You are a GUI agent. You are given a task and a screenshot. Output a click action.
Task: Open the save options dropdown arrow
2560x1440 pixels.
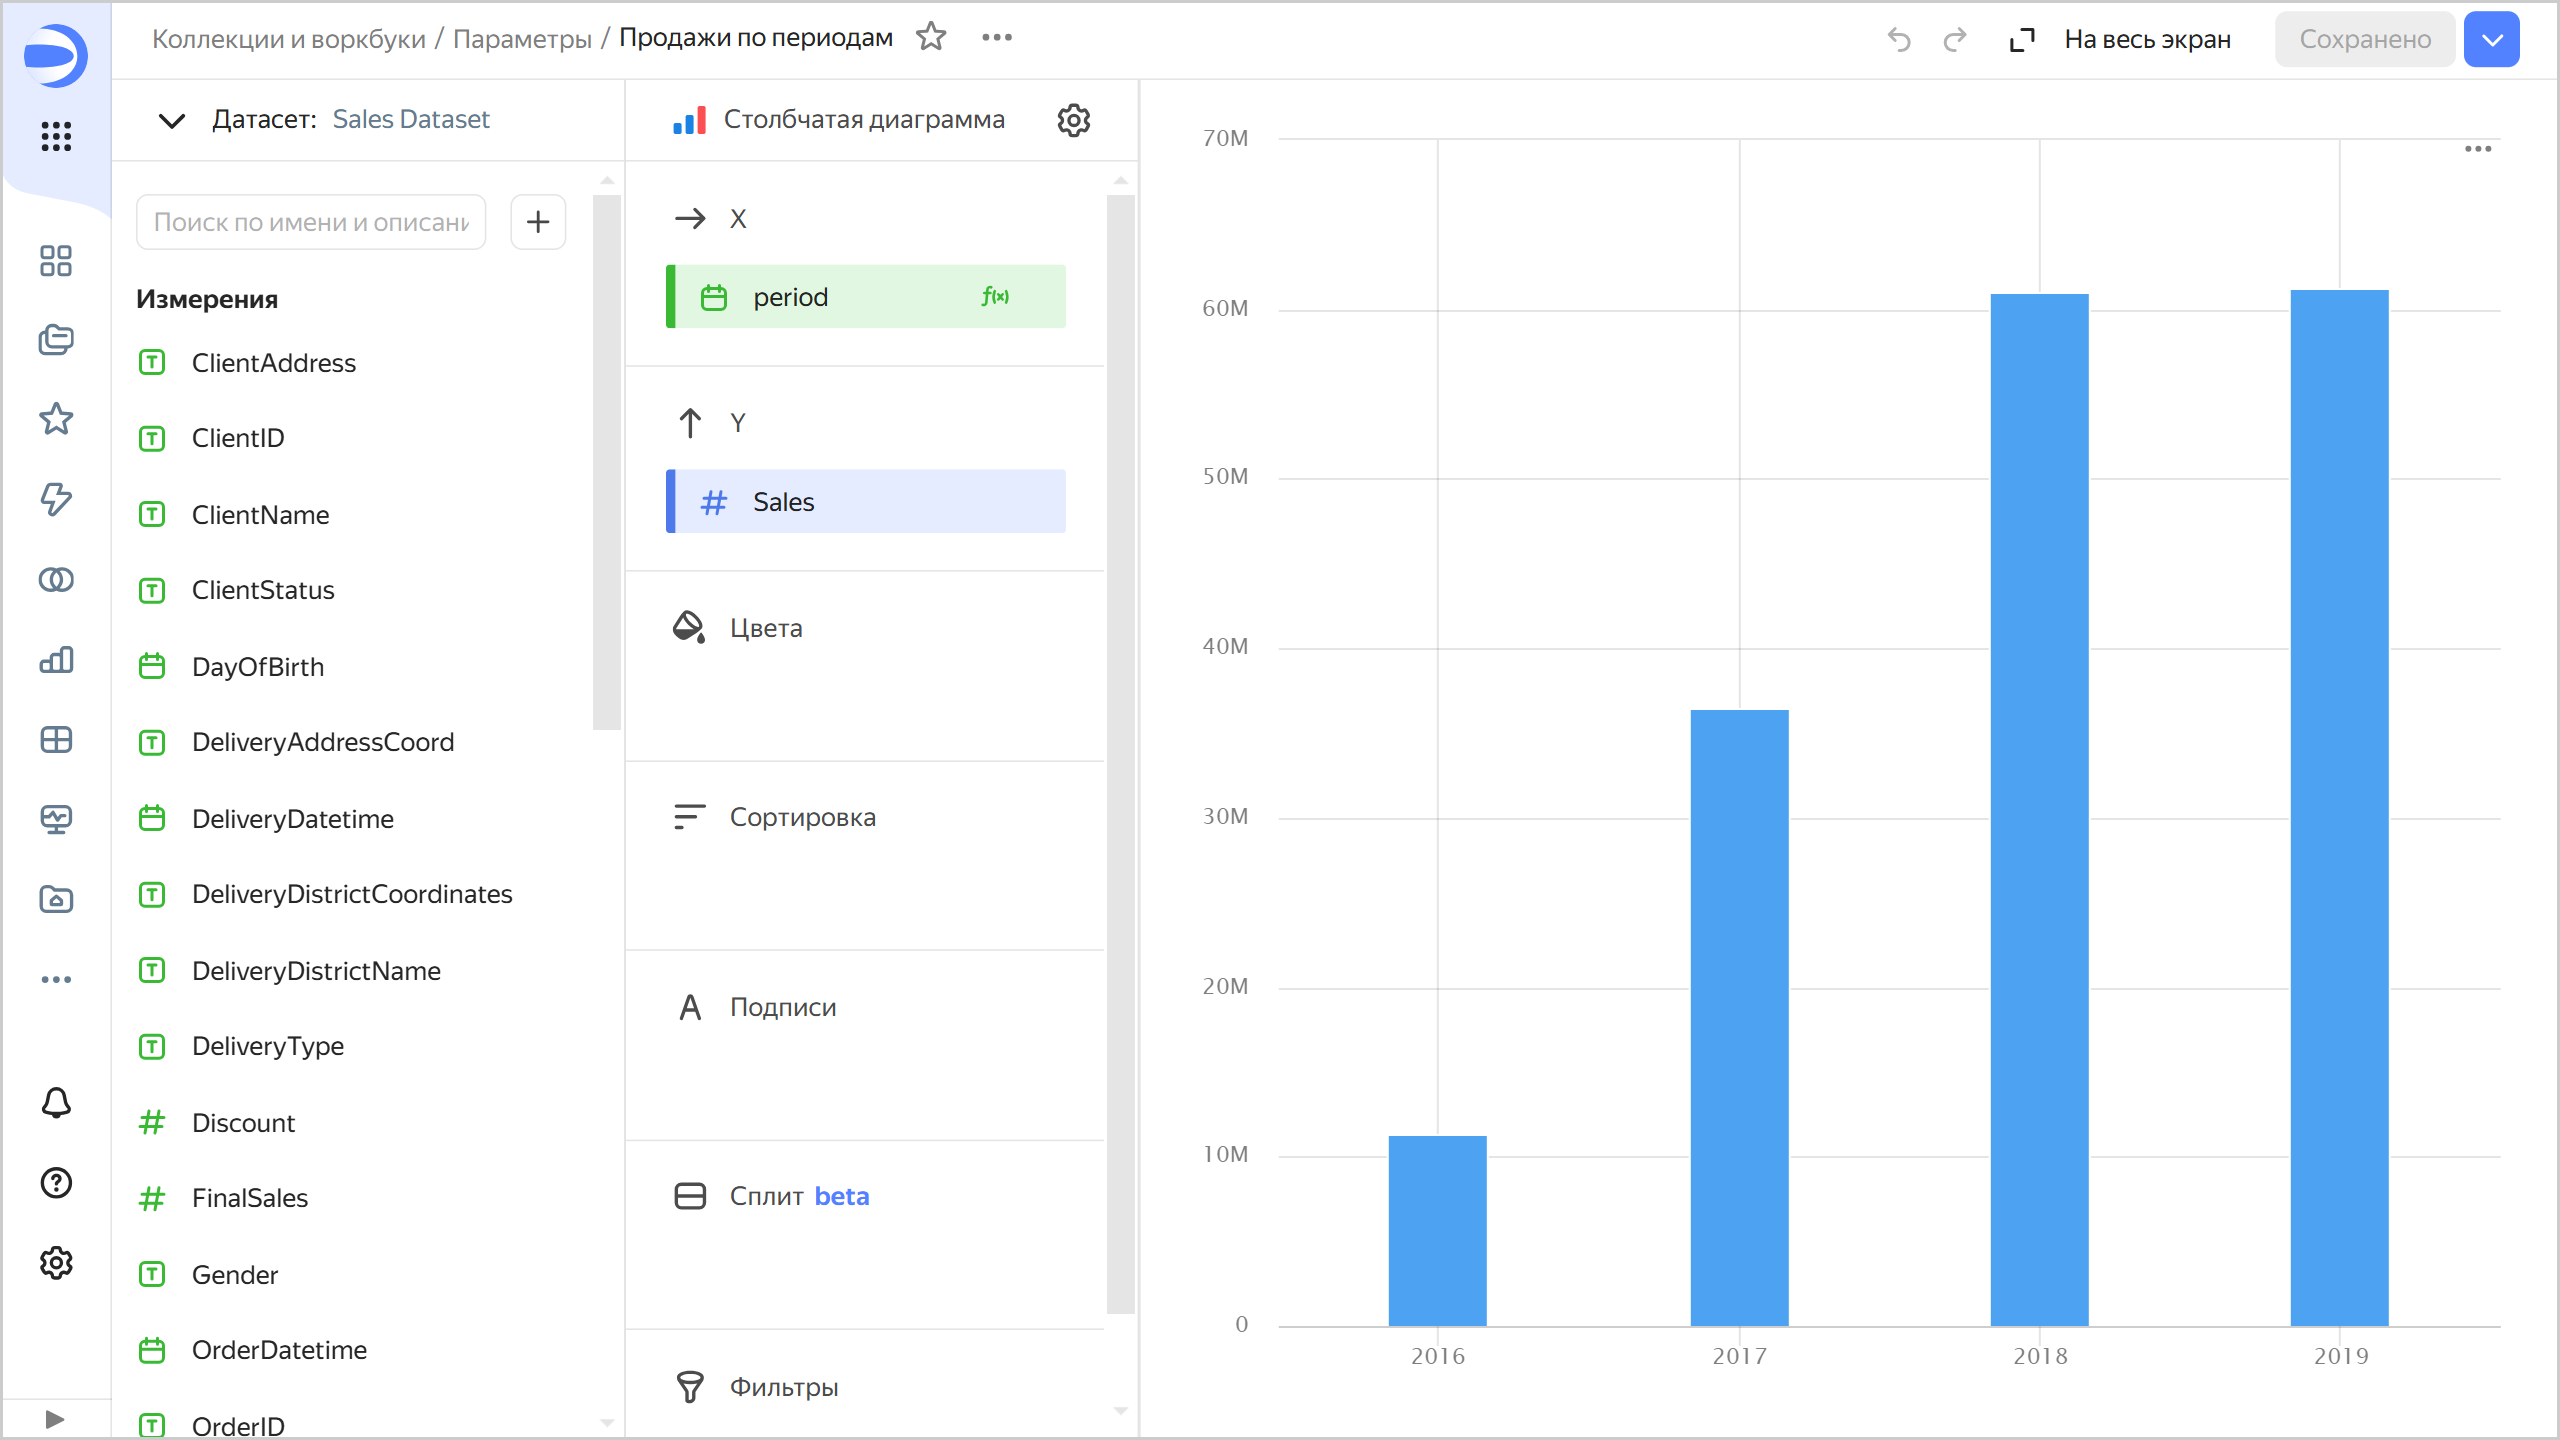tap(2491, 39)
